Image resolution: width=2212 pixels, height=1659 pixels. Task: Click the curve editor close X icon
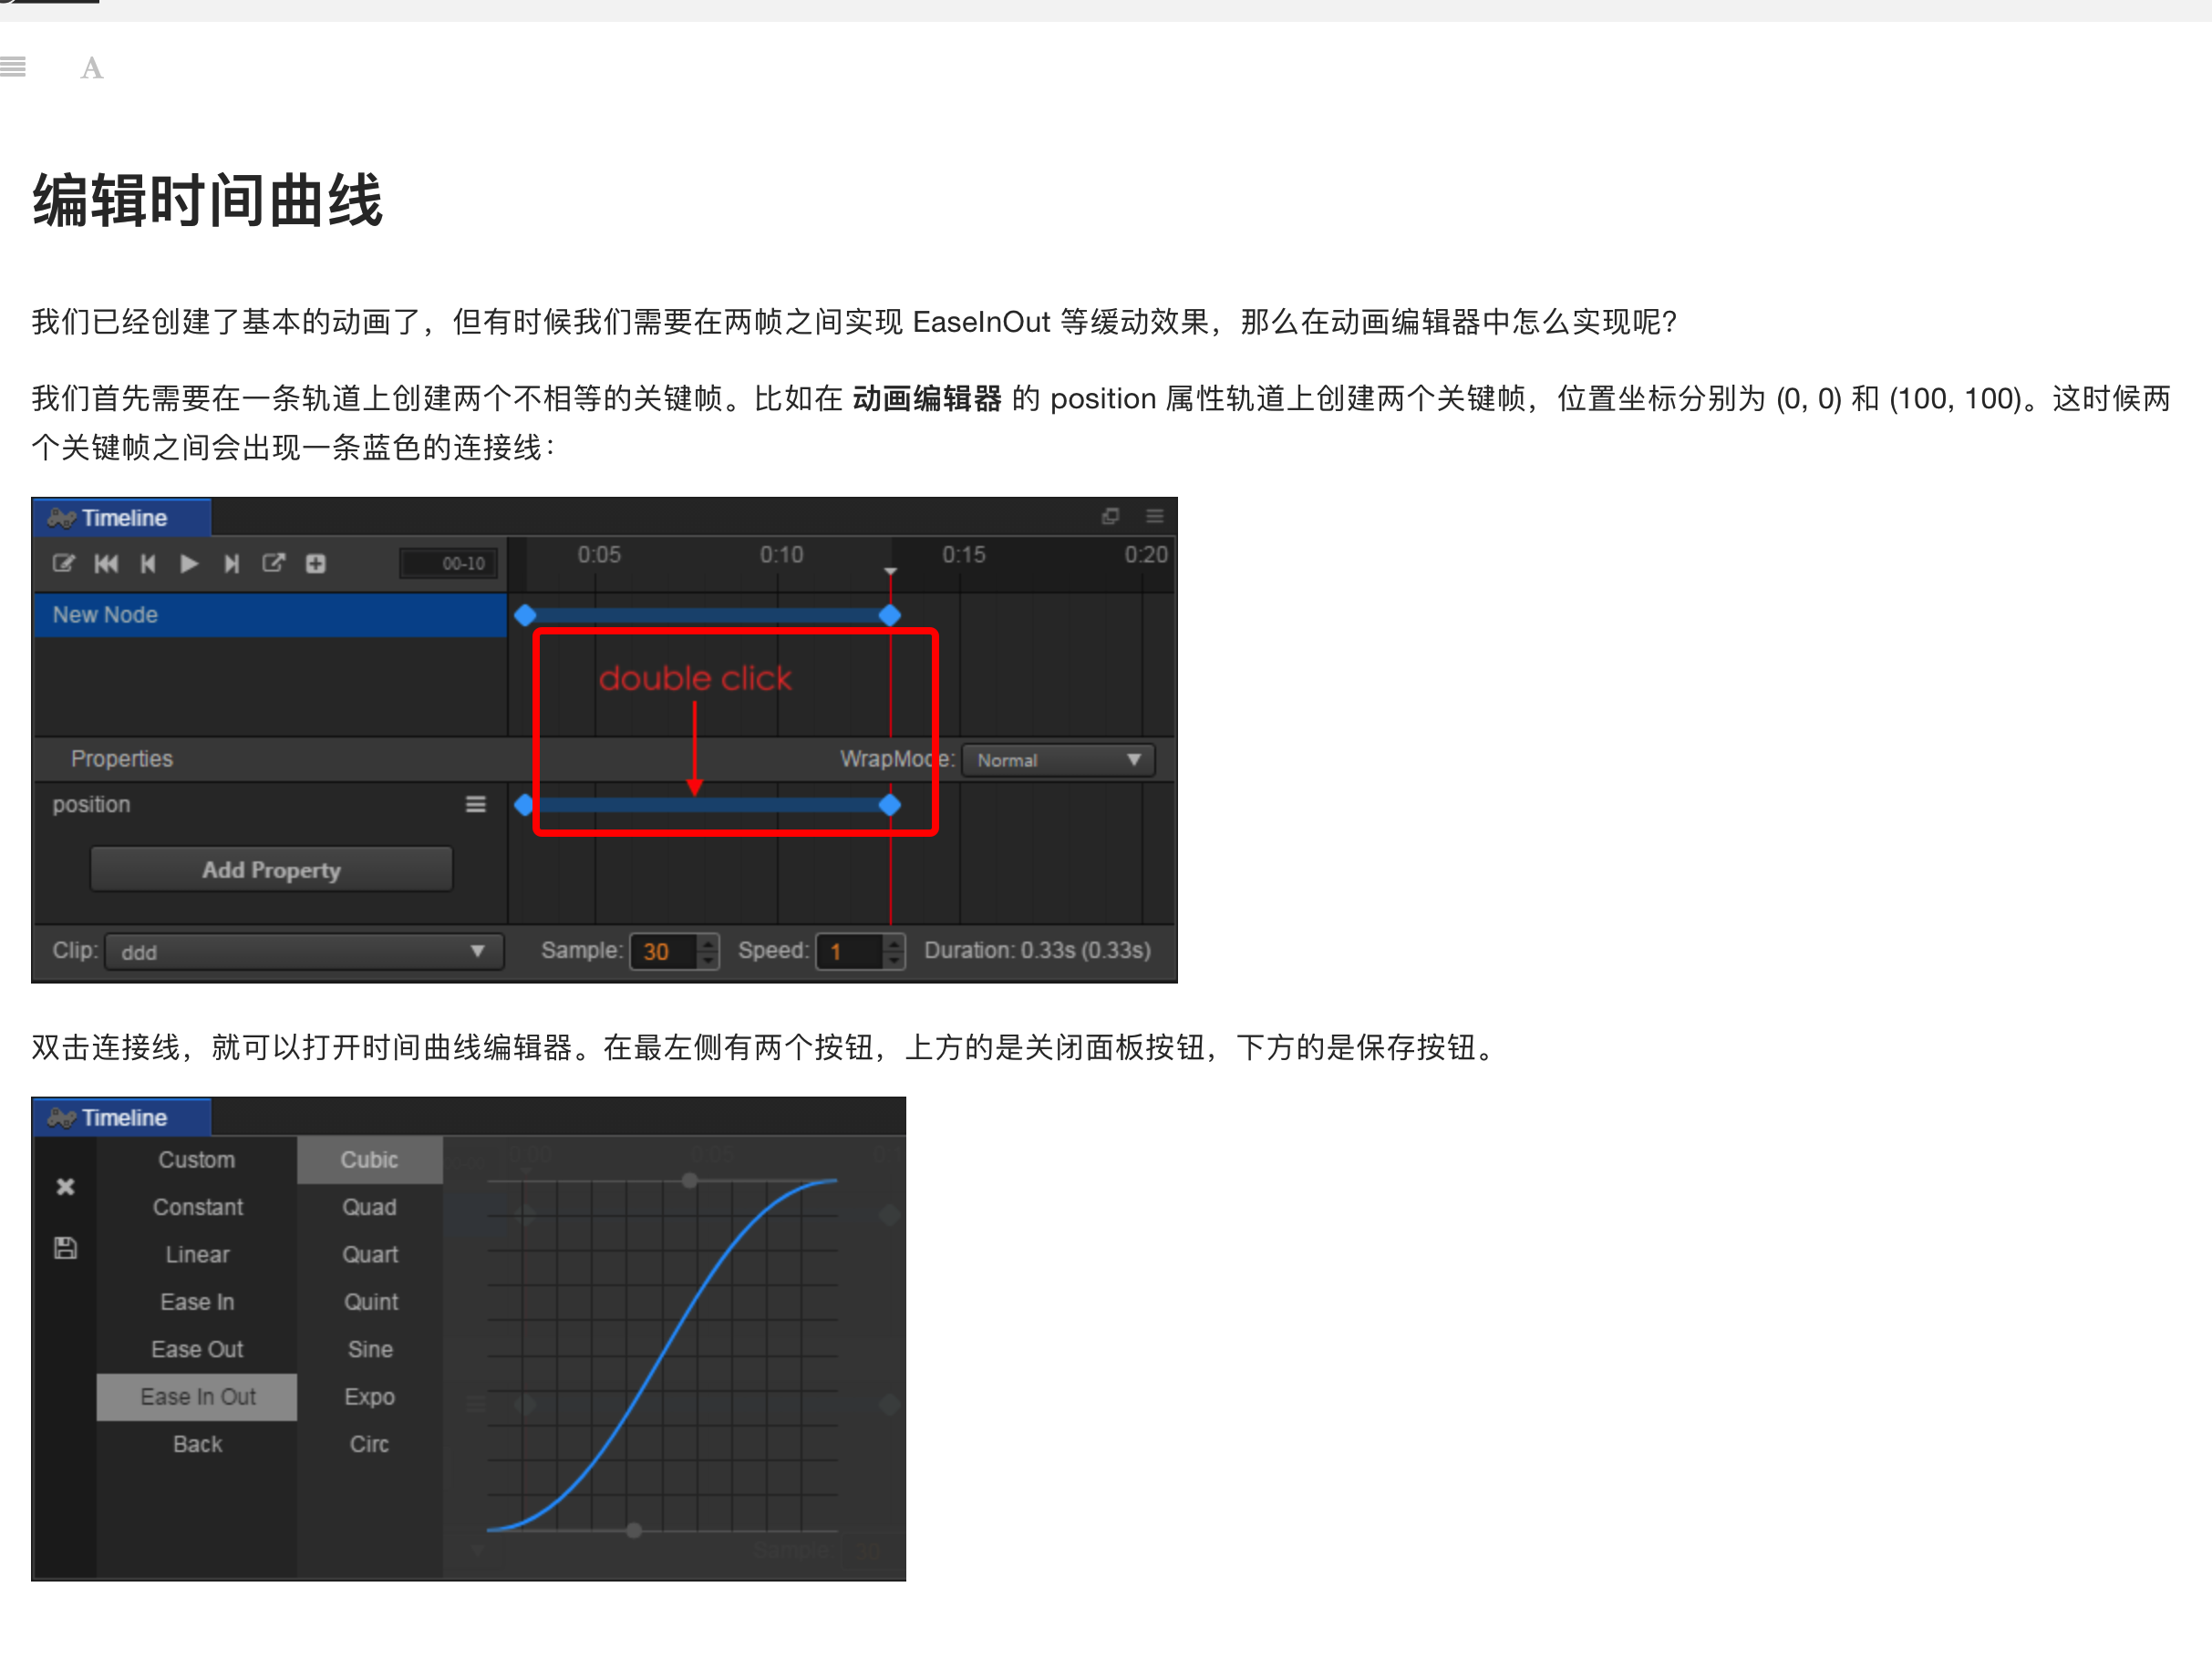click(x=65, y=1186)
